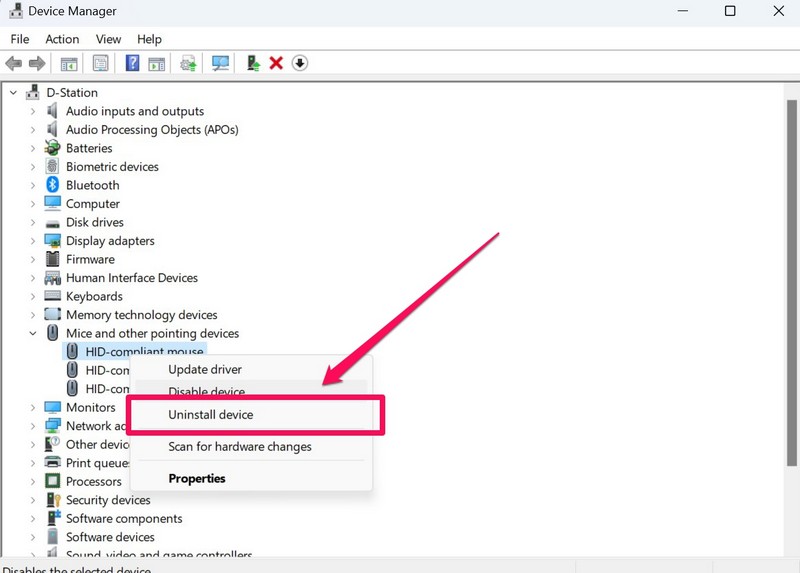Click the Forward arrow in toolbar

click(x=37, y=63)
